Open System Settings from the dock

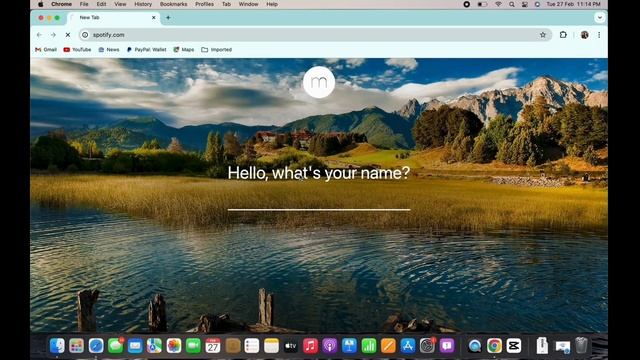[x=427, y=346]
